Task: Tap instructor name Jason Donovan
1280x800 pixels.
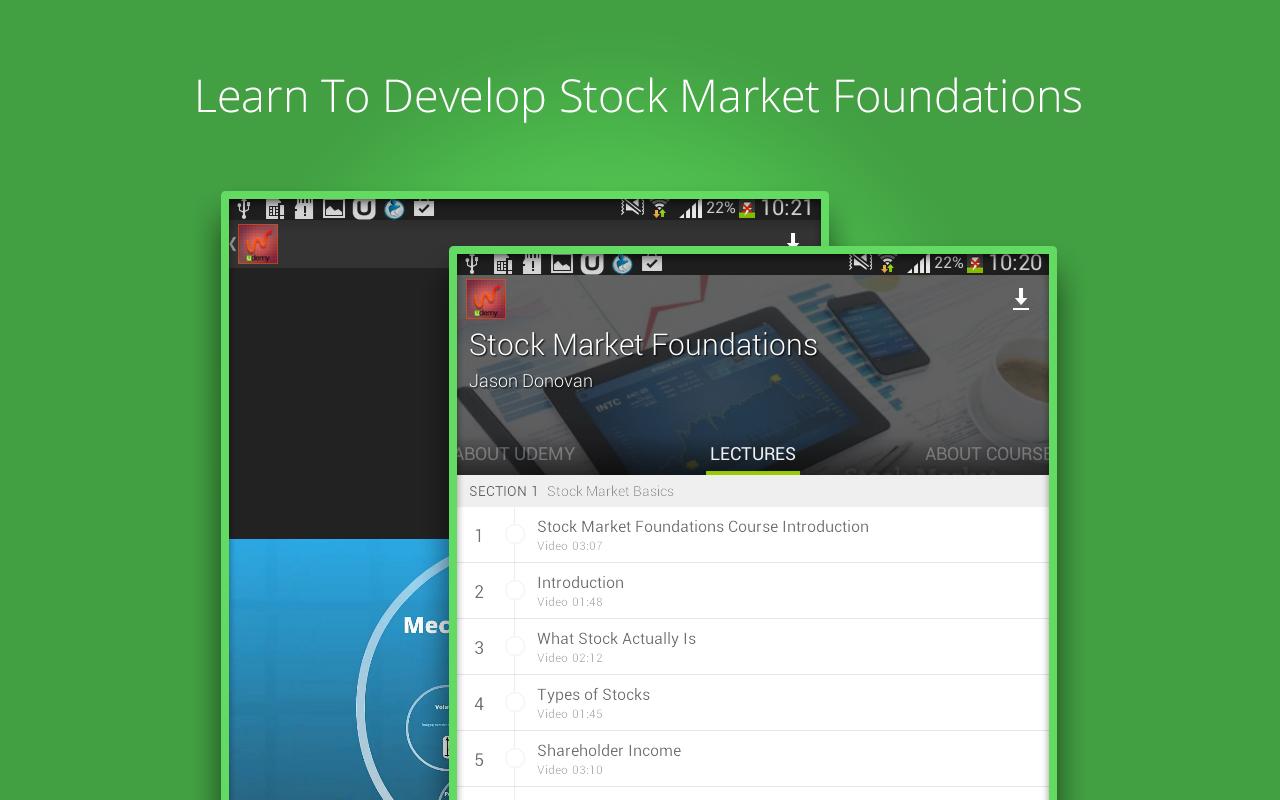Action: point(531,381)
